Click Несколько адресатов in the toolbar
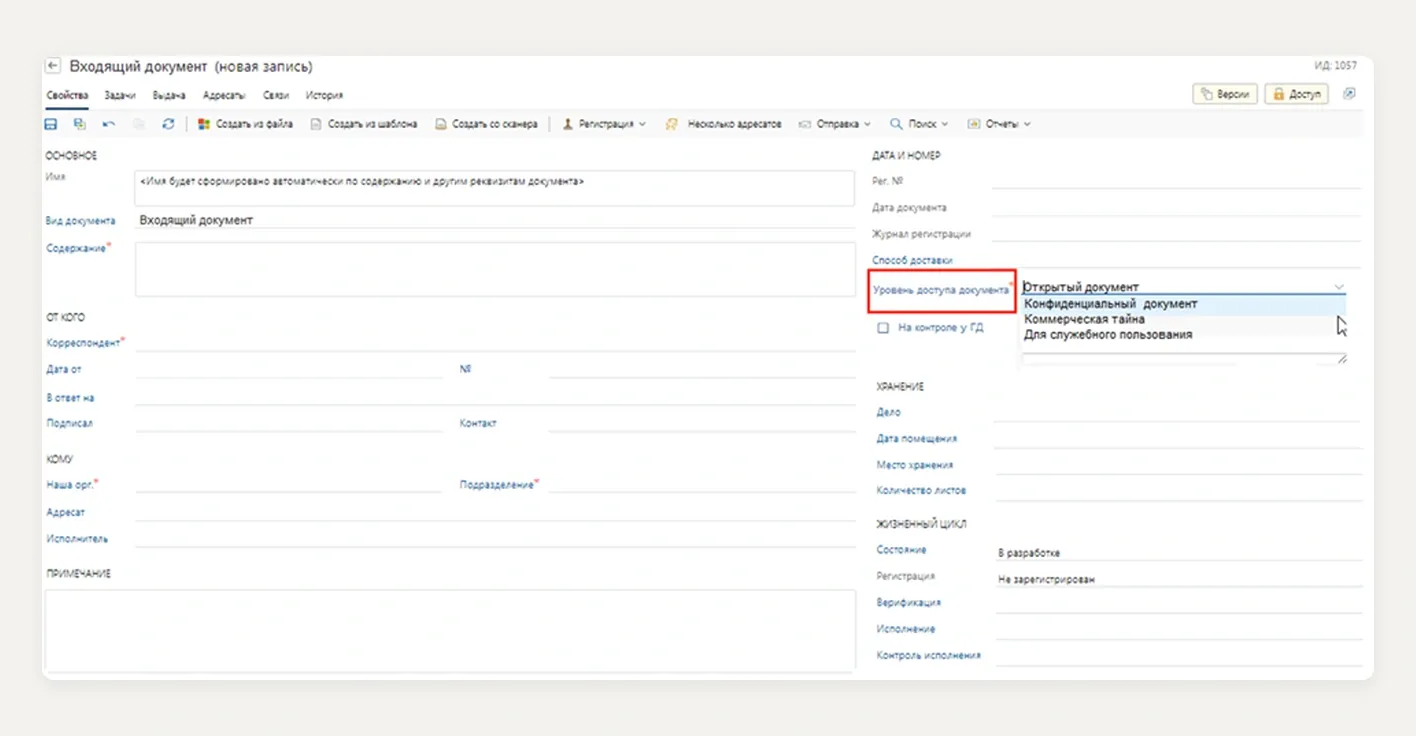 pyautogui.click(x=724, y=124)
